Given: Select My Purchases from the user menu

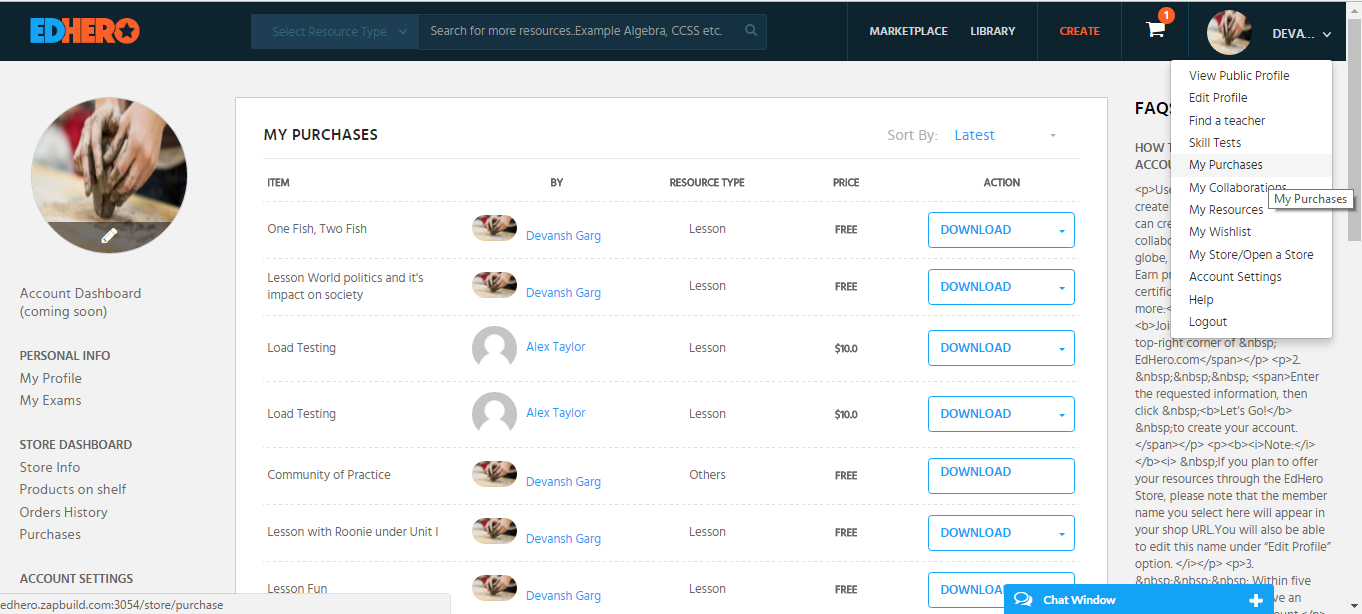Looking at the screenshot, I should click(x=1225, y=165).
